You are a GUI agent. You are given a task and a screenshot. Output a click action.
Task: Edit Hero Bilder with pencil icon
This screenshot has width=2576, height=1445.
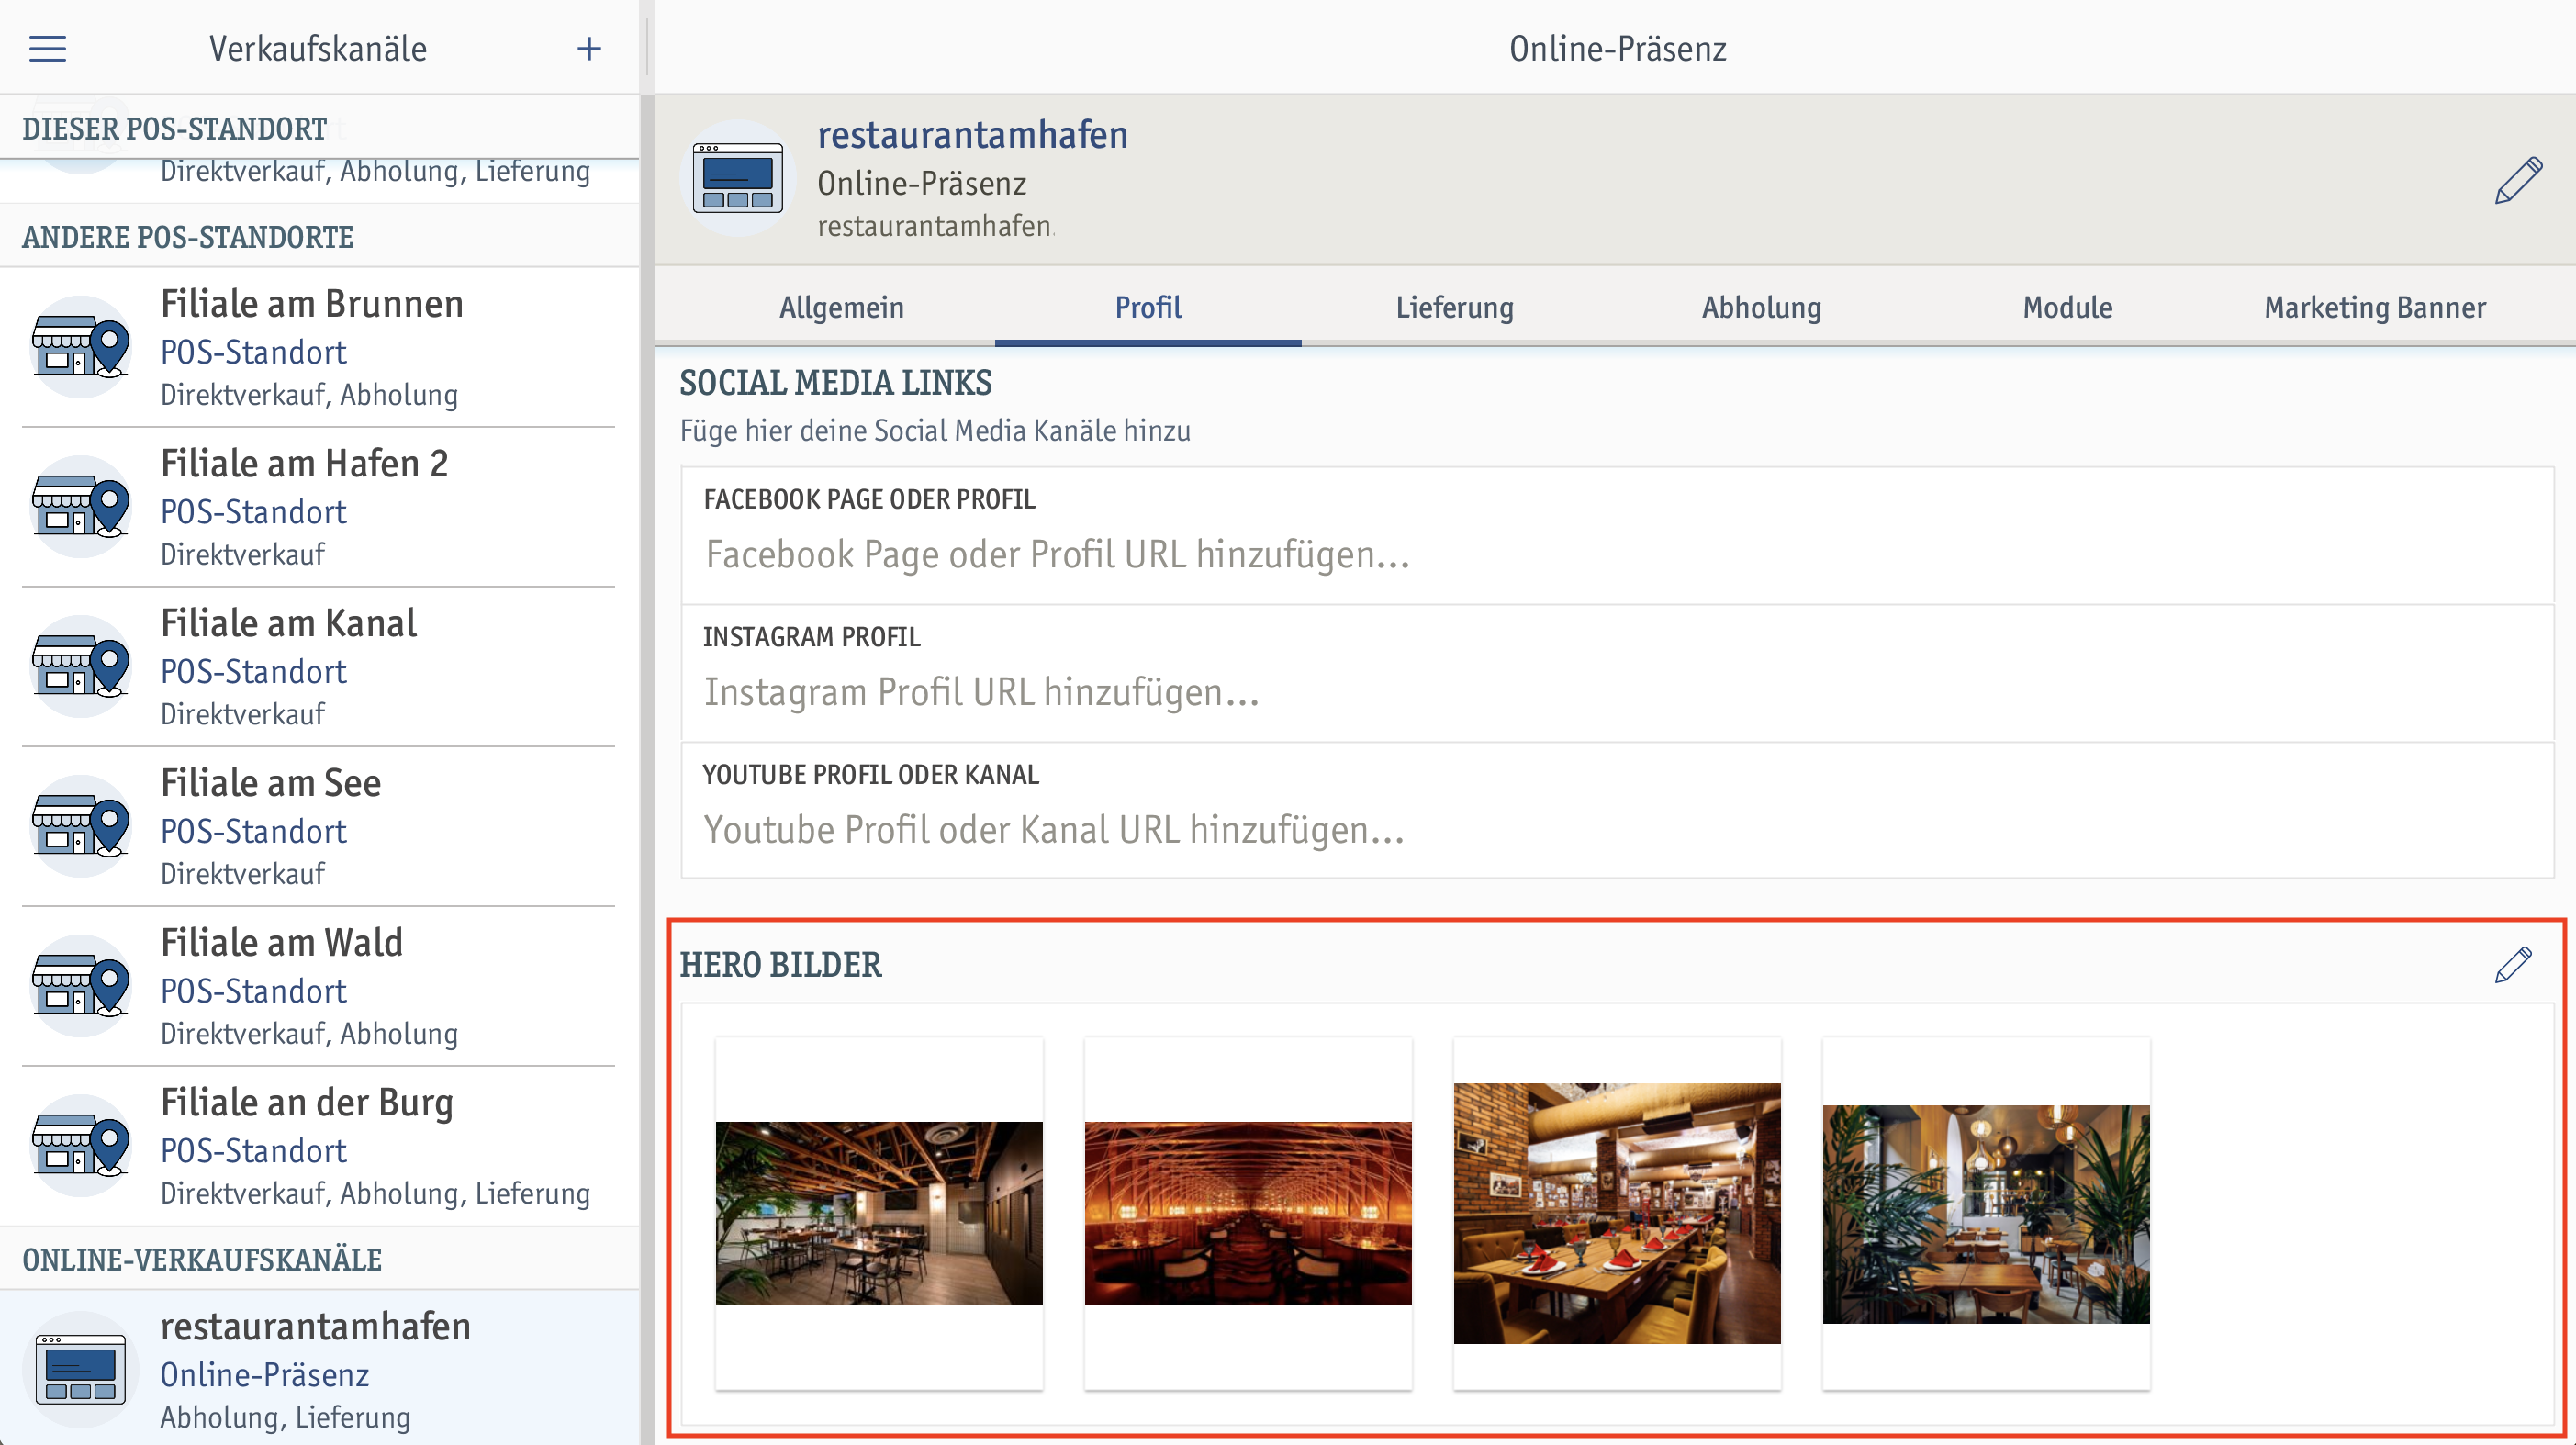click(x=2513, y=965)
